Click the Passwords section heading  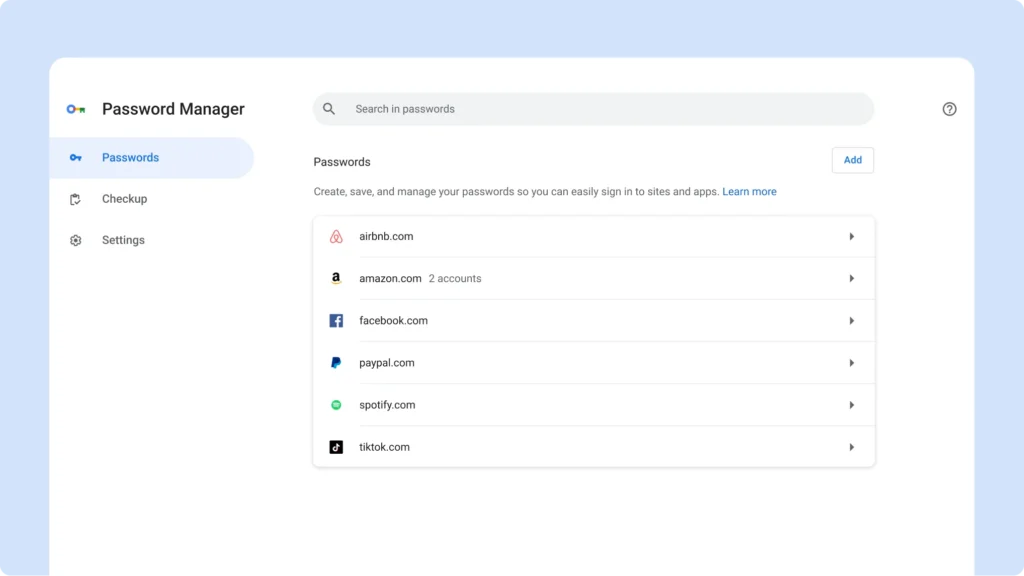[x=342, y=162]
